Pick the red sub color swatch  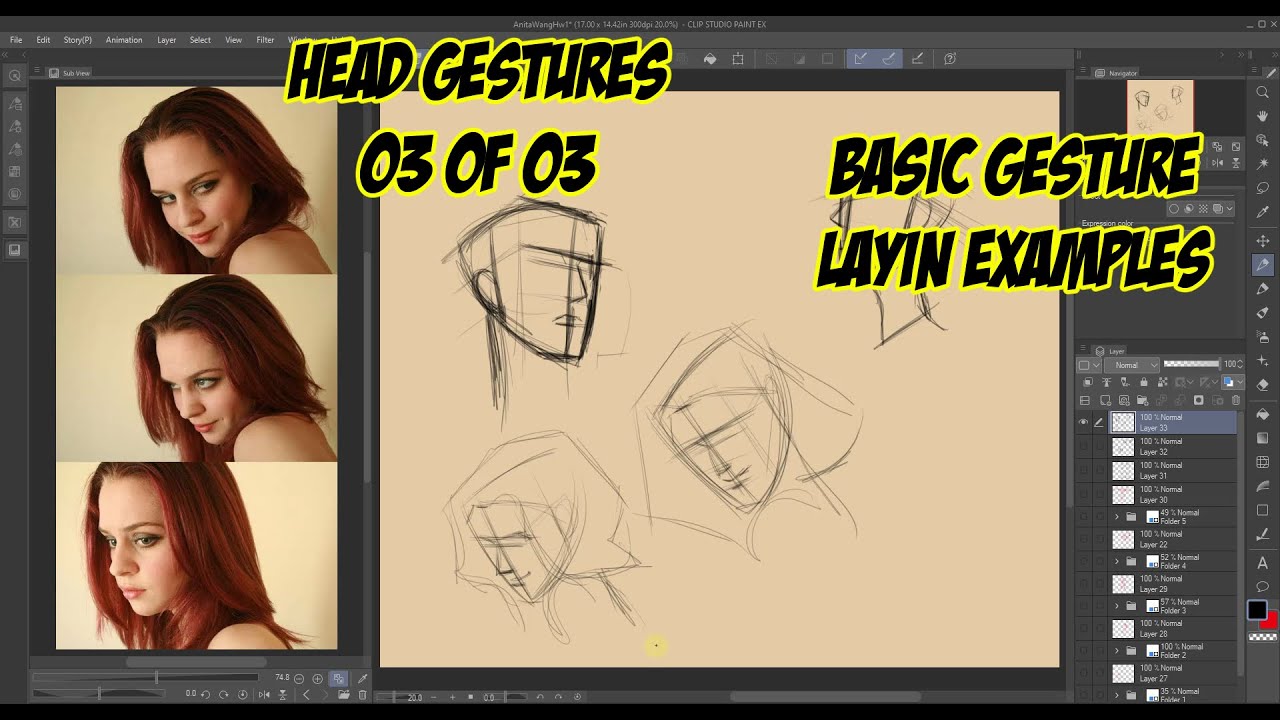click(x=1271, y=621)
